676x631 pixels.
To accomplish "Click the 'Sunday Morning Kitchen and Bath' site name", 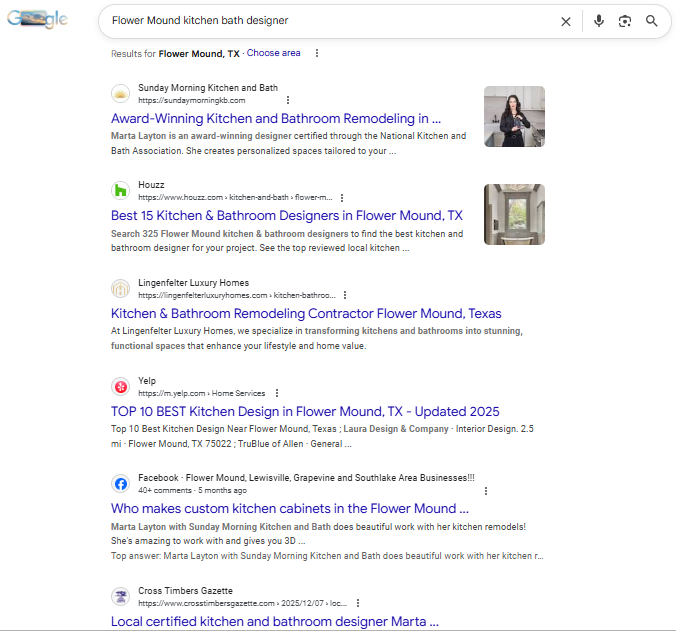I will click(208, 88).
